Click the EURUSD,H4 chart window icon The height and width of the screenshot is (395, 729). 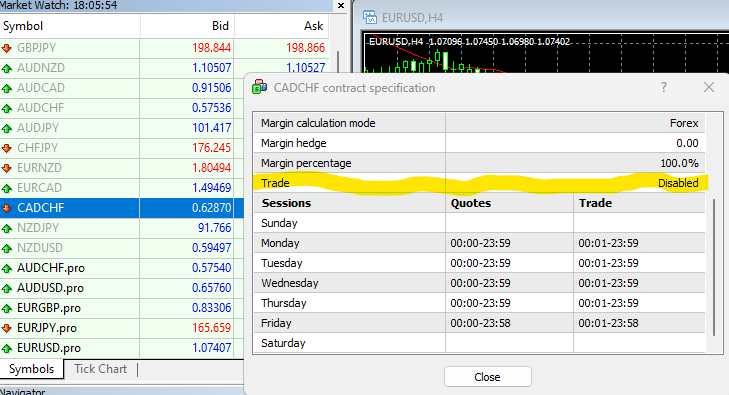[370, 17]
